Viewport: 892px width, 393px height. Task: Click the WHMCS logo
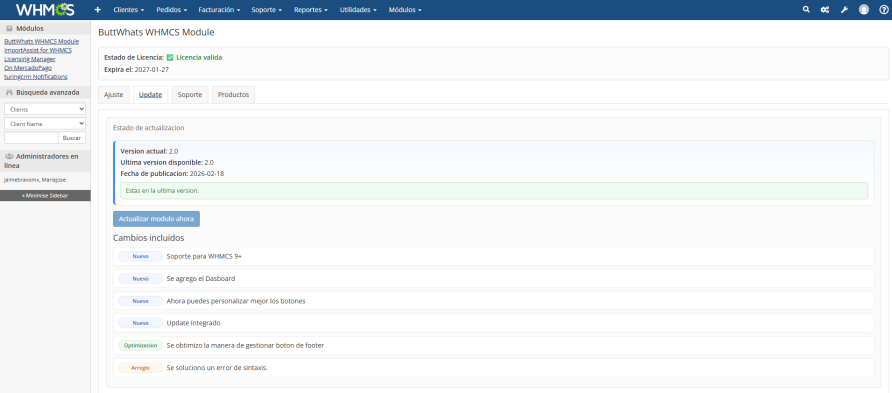[x=45, y=10]
